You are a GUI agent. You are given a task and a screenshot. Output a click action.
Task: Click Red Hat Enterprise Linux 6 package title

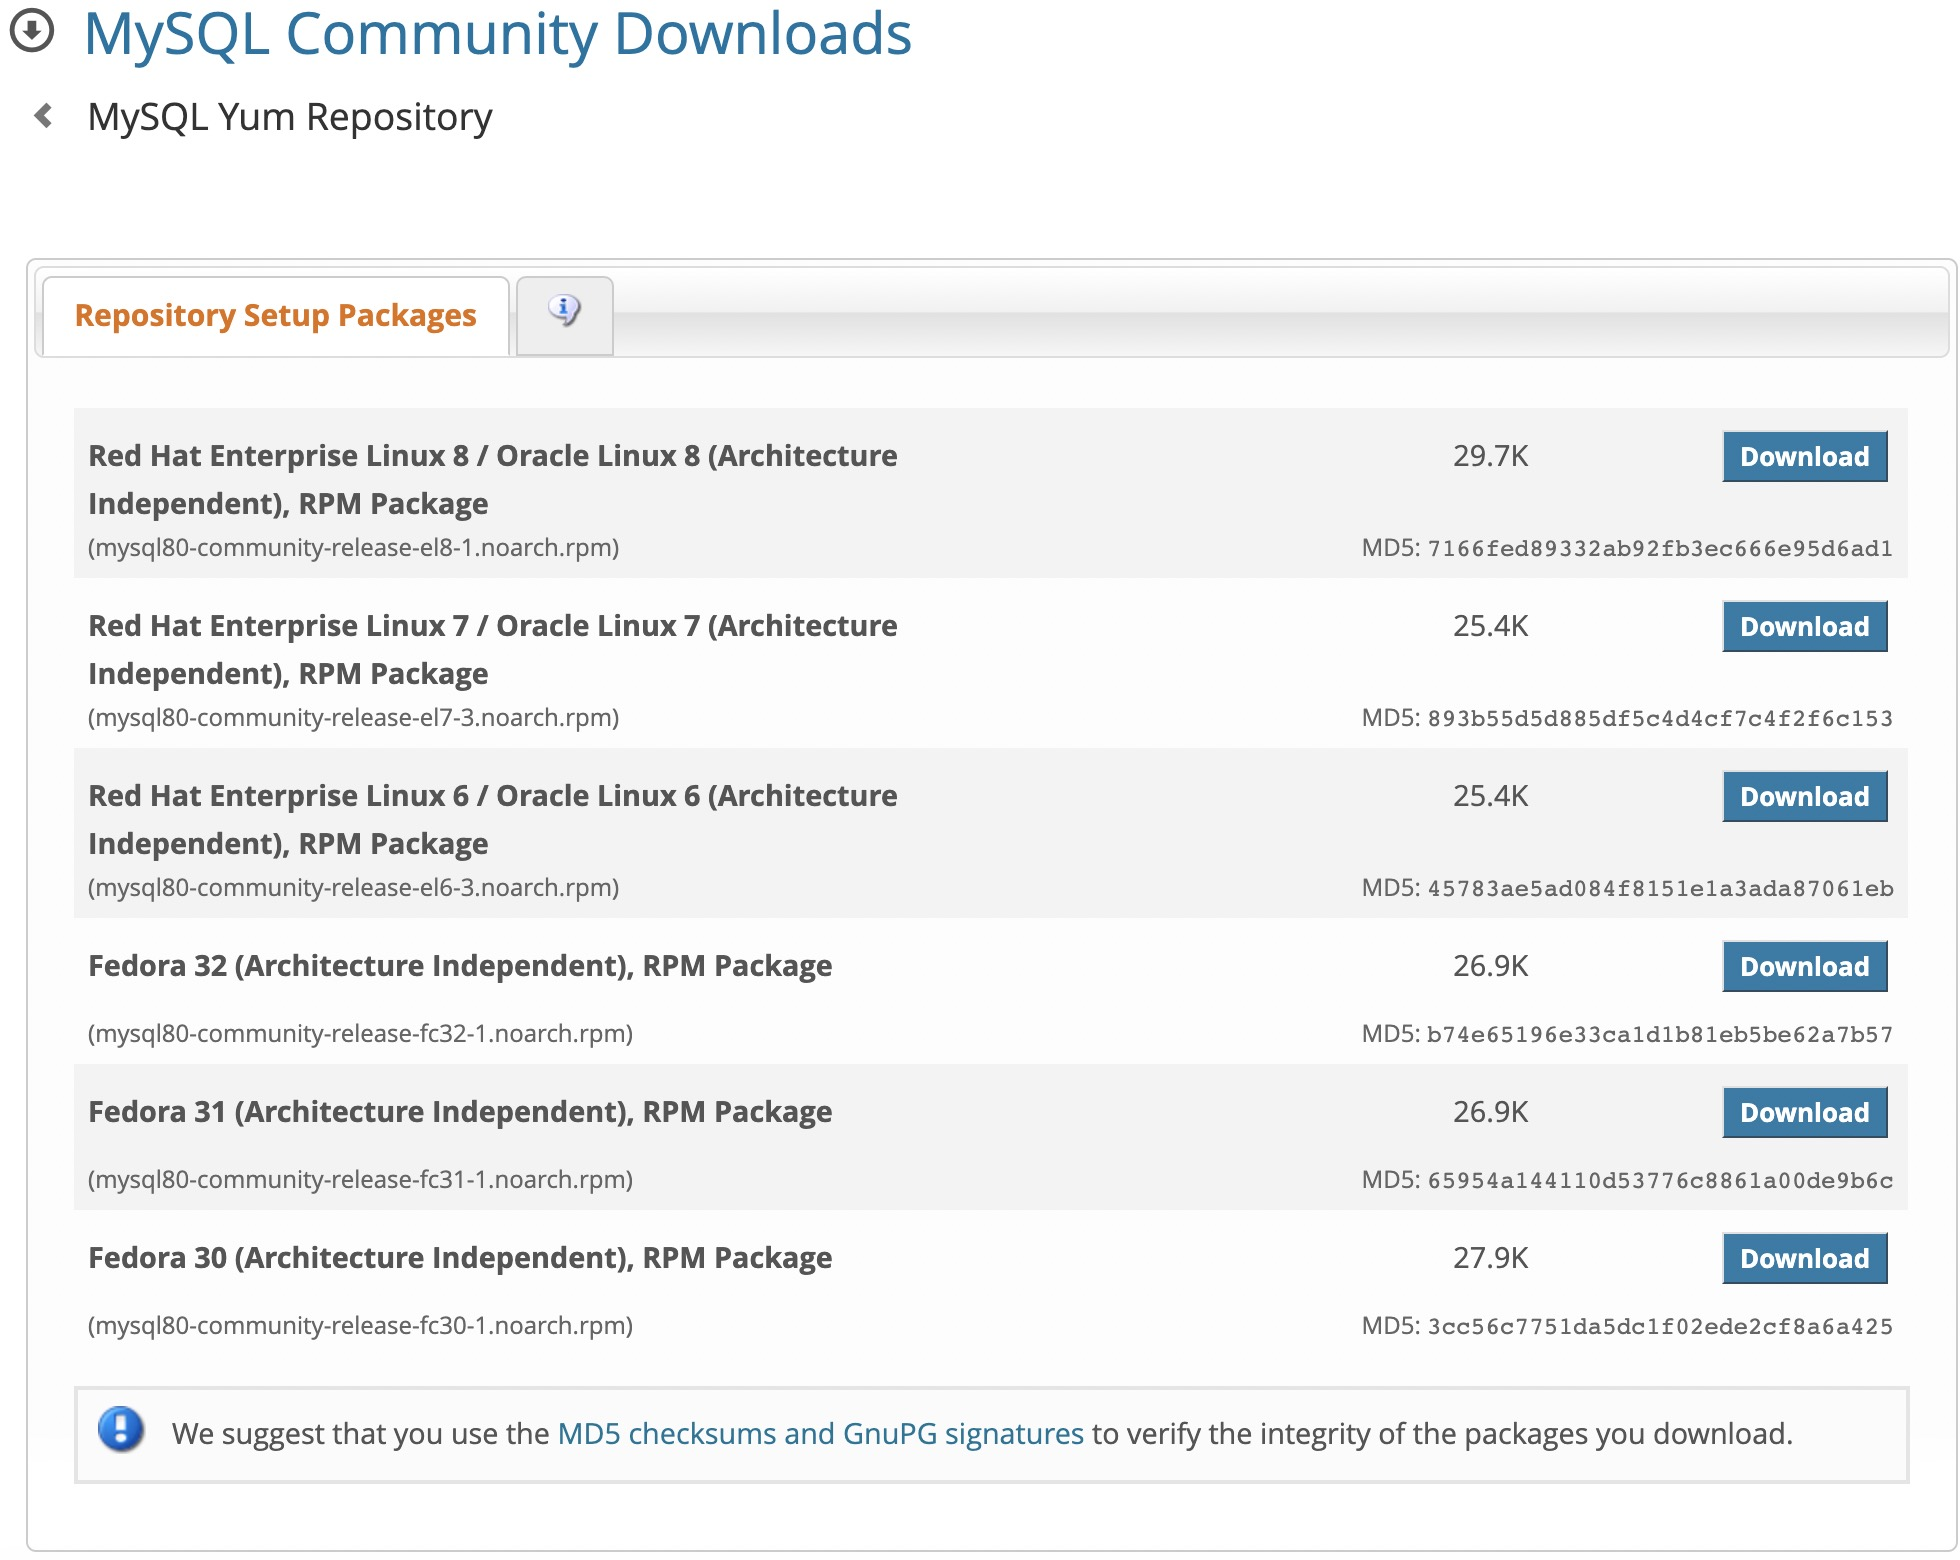(x=493, y=820)
